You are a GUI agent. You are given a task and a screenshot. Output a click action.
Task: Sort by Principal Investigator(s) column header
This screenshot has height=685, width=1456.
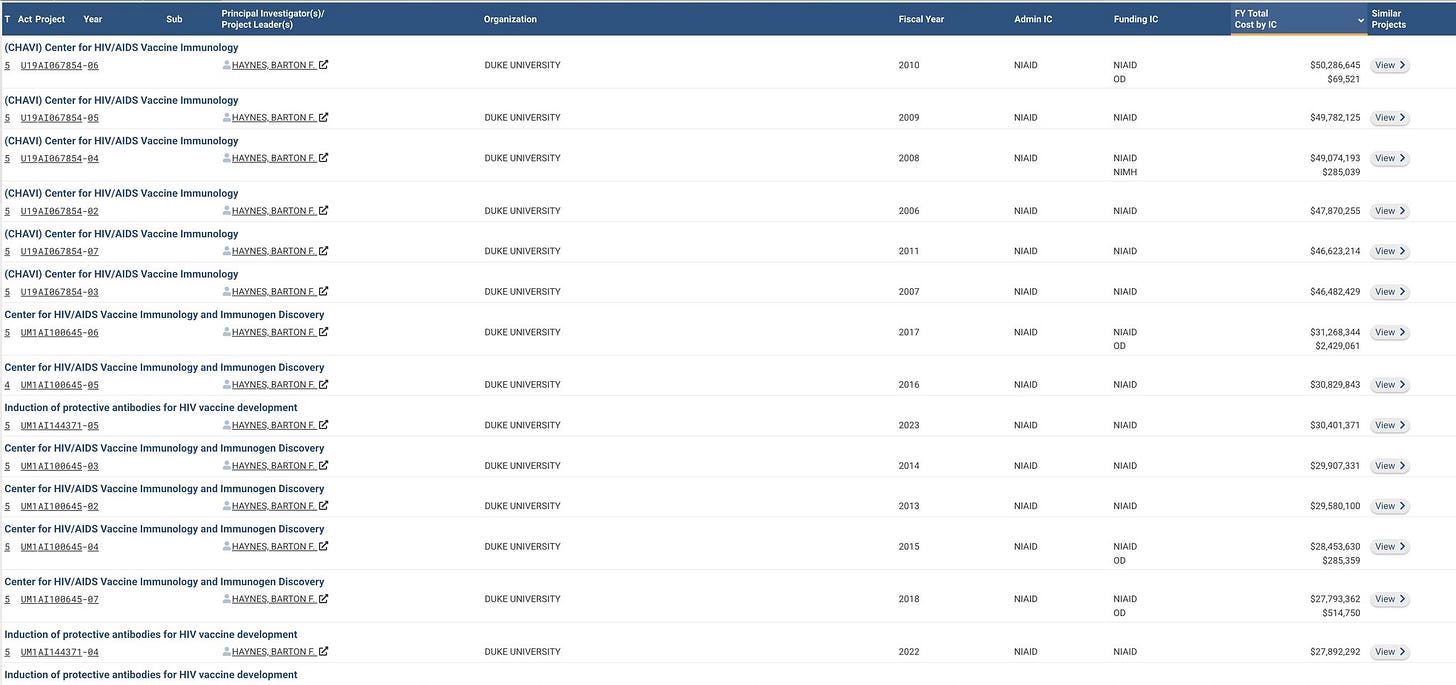273,19
